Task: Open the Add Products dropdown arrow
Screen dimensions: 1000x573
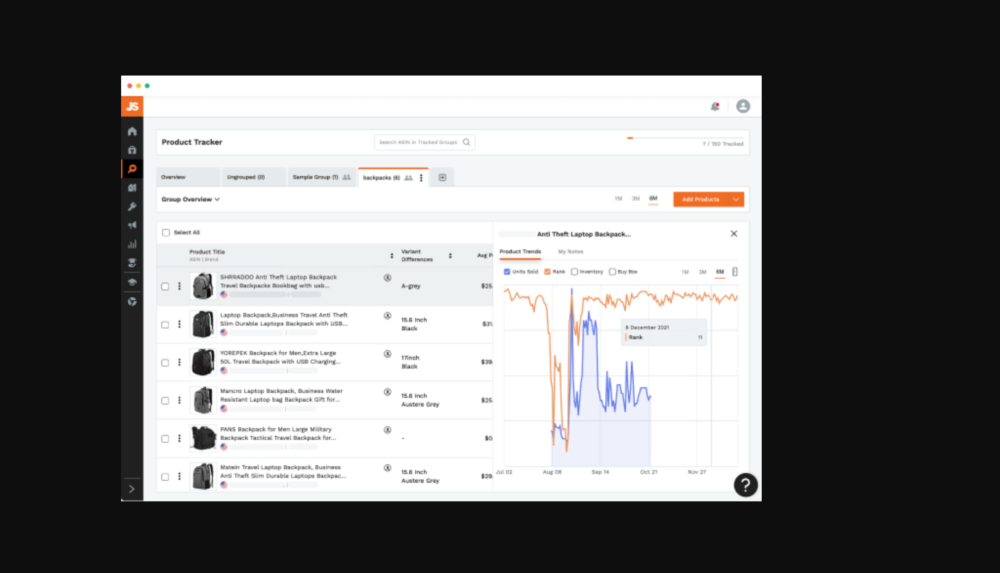Action: point(736,199)
